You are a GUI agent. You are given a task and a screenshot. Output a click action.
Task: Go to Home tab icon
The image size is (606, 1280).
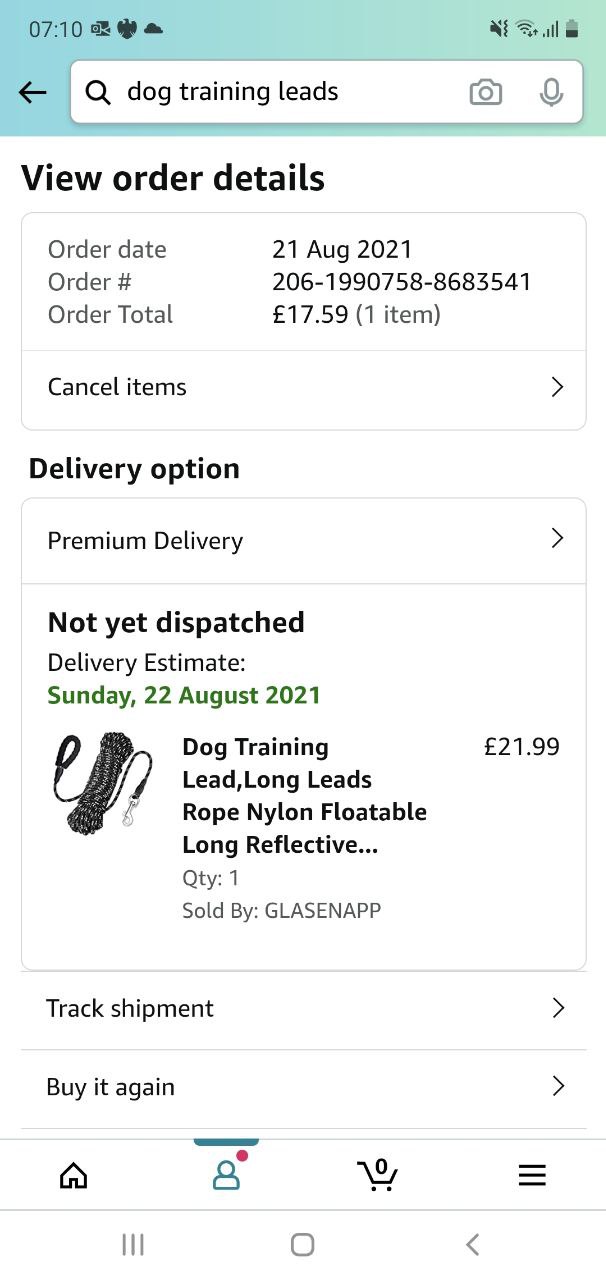73,1176
